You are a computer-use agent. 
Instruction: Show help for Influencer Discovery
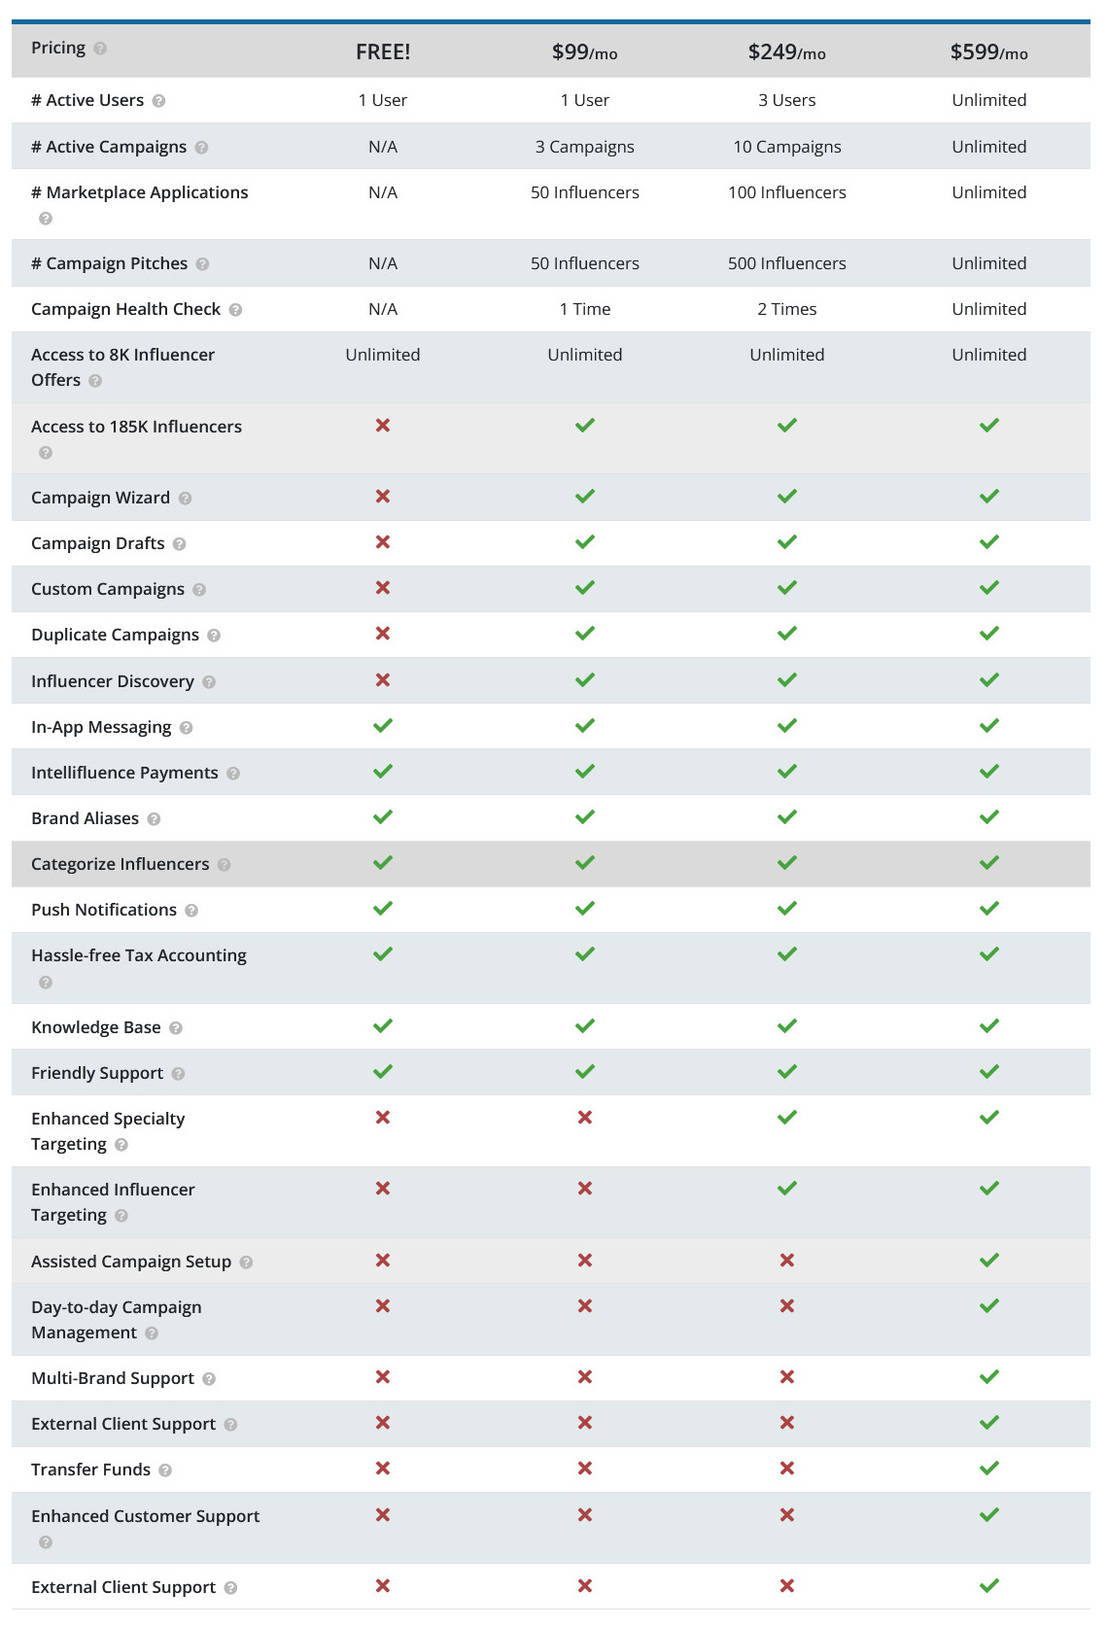pyautogui.click(x=209, y=682)
